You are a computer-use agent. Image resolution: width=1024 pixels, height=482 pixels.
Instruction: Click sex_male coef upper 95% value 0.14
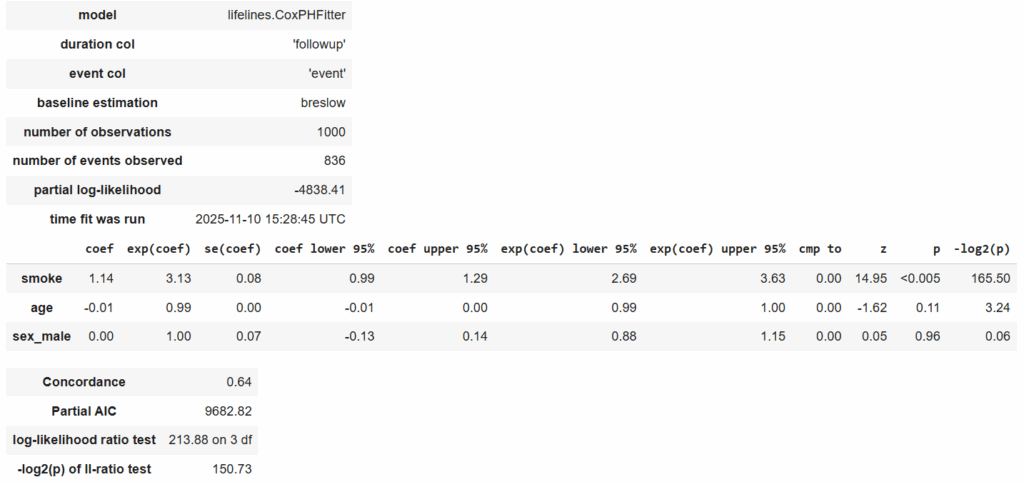point(475,336)
